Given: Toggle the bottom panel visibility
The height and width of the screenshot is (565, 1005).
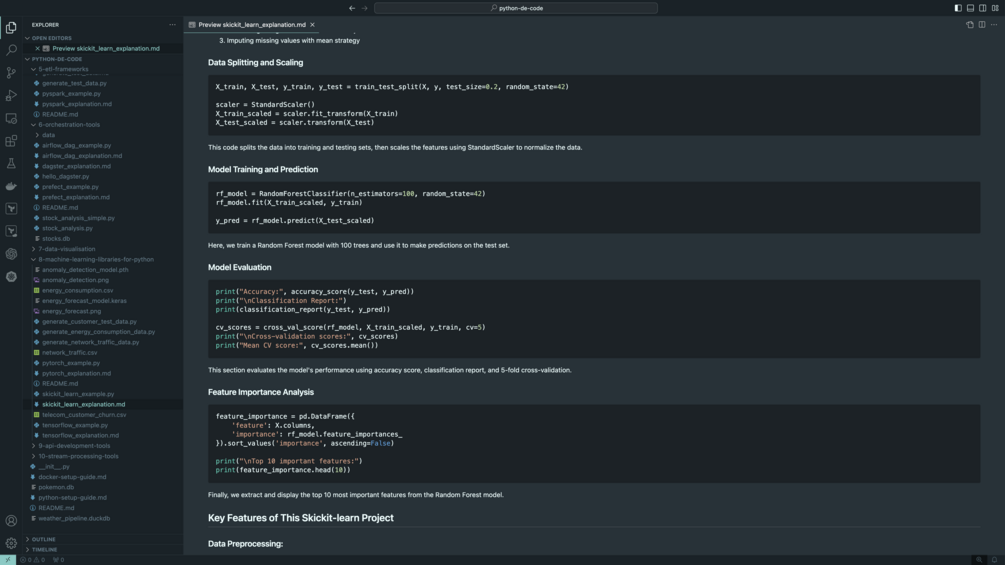Looking at the screenshot, I should coord(970,8).
